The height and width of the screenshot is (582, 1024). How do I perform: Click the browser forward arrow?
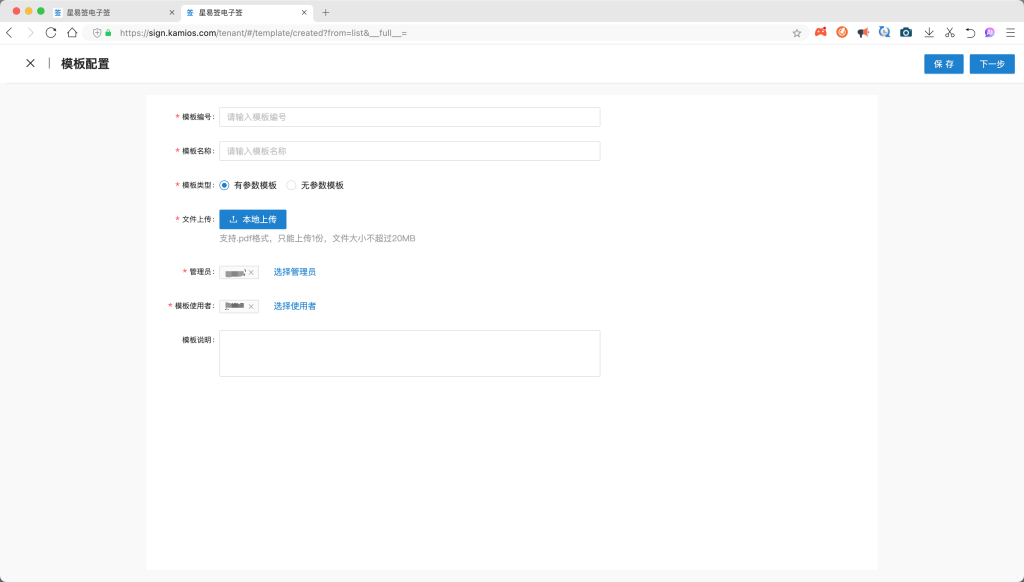pos(30,33)
